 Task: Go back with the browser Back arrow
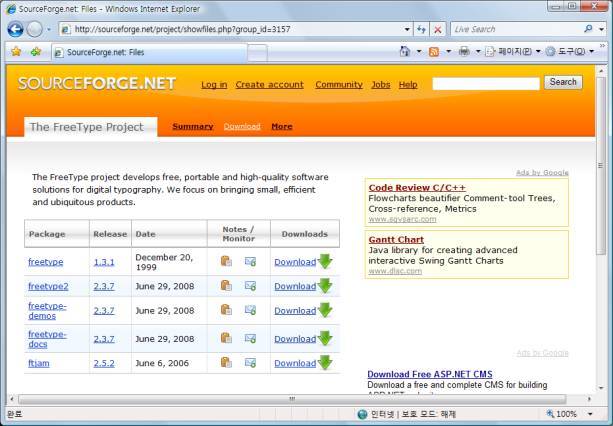[x=16, y=29]
